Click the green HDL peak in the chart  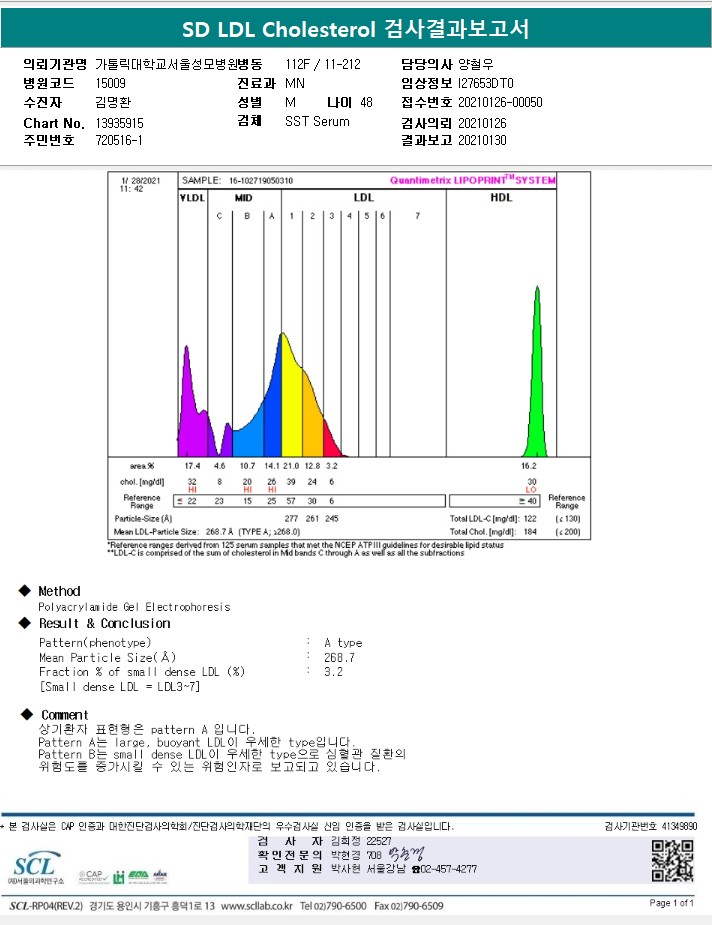pyautogui.click(x=536, y=378)
